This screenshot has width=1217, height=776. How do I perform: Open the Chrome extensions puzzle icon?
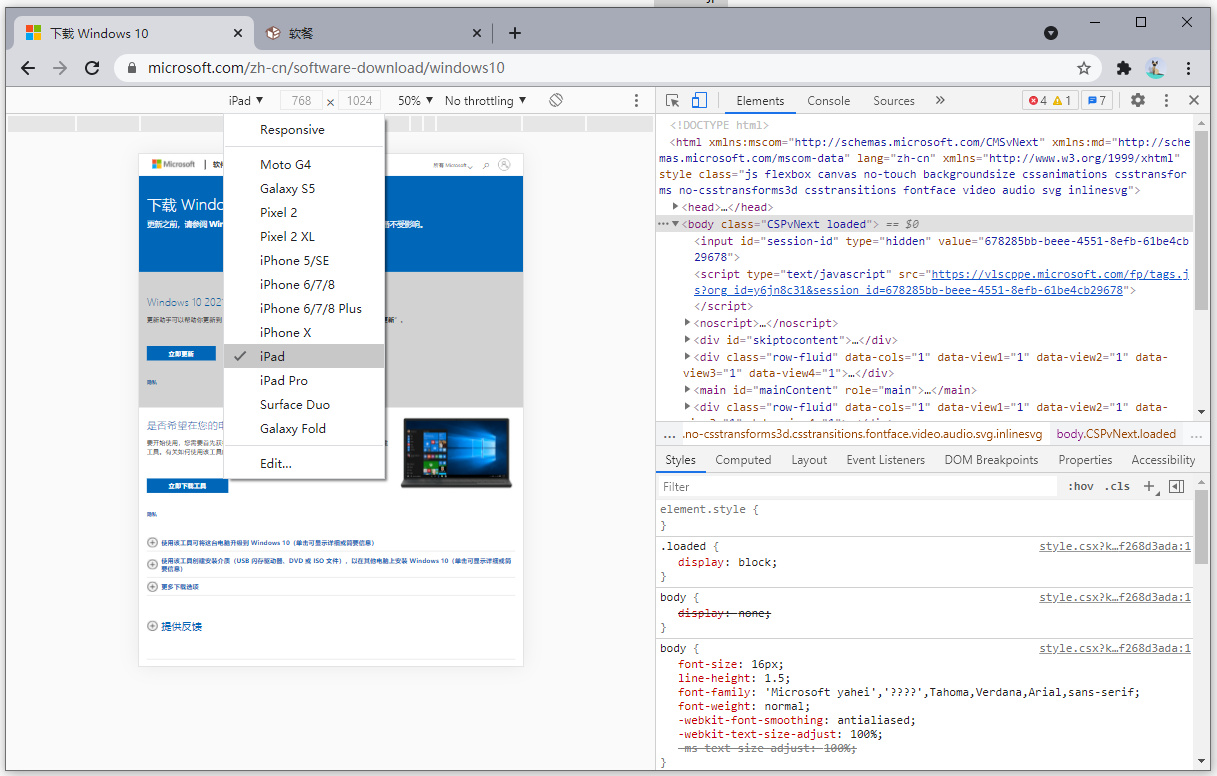(x=1124, y=69)
